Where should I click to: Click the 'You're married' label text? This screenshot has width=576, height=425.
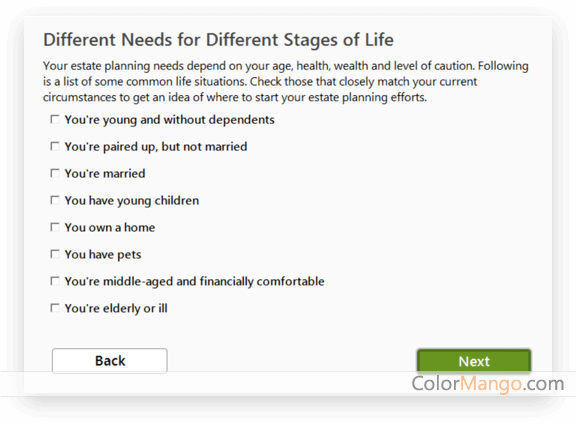coord(105,173)
